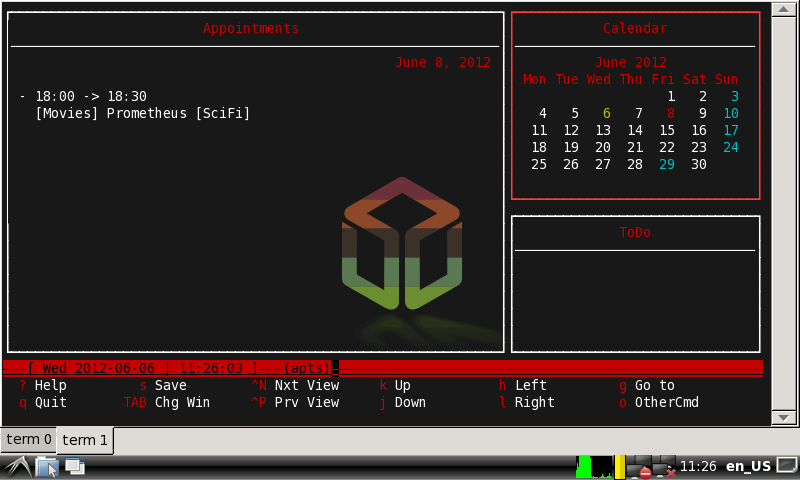Select June 20 in the calendar
The image size is (800, 480).
pyautogui.click(x=603, y=147)
